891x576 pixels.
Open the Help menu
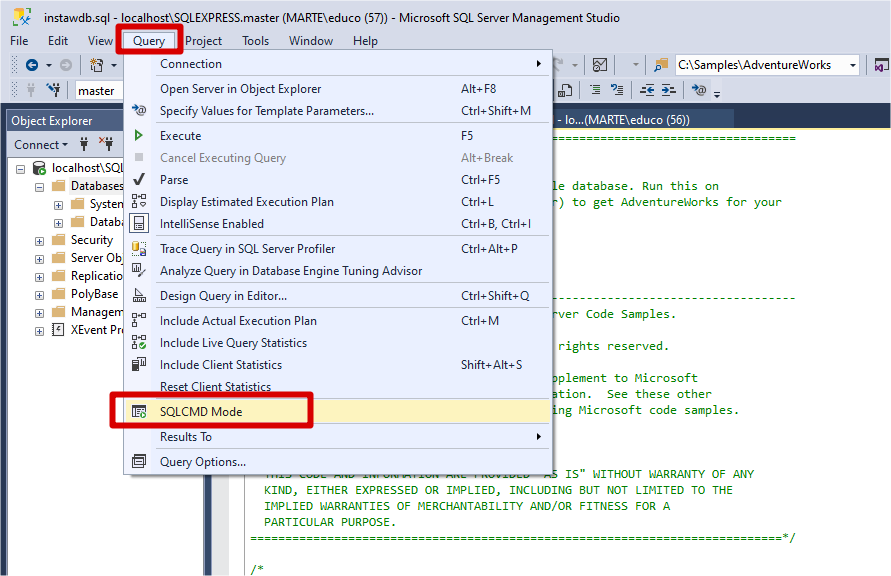tap(365, 41)
